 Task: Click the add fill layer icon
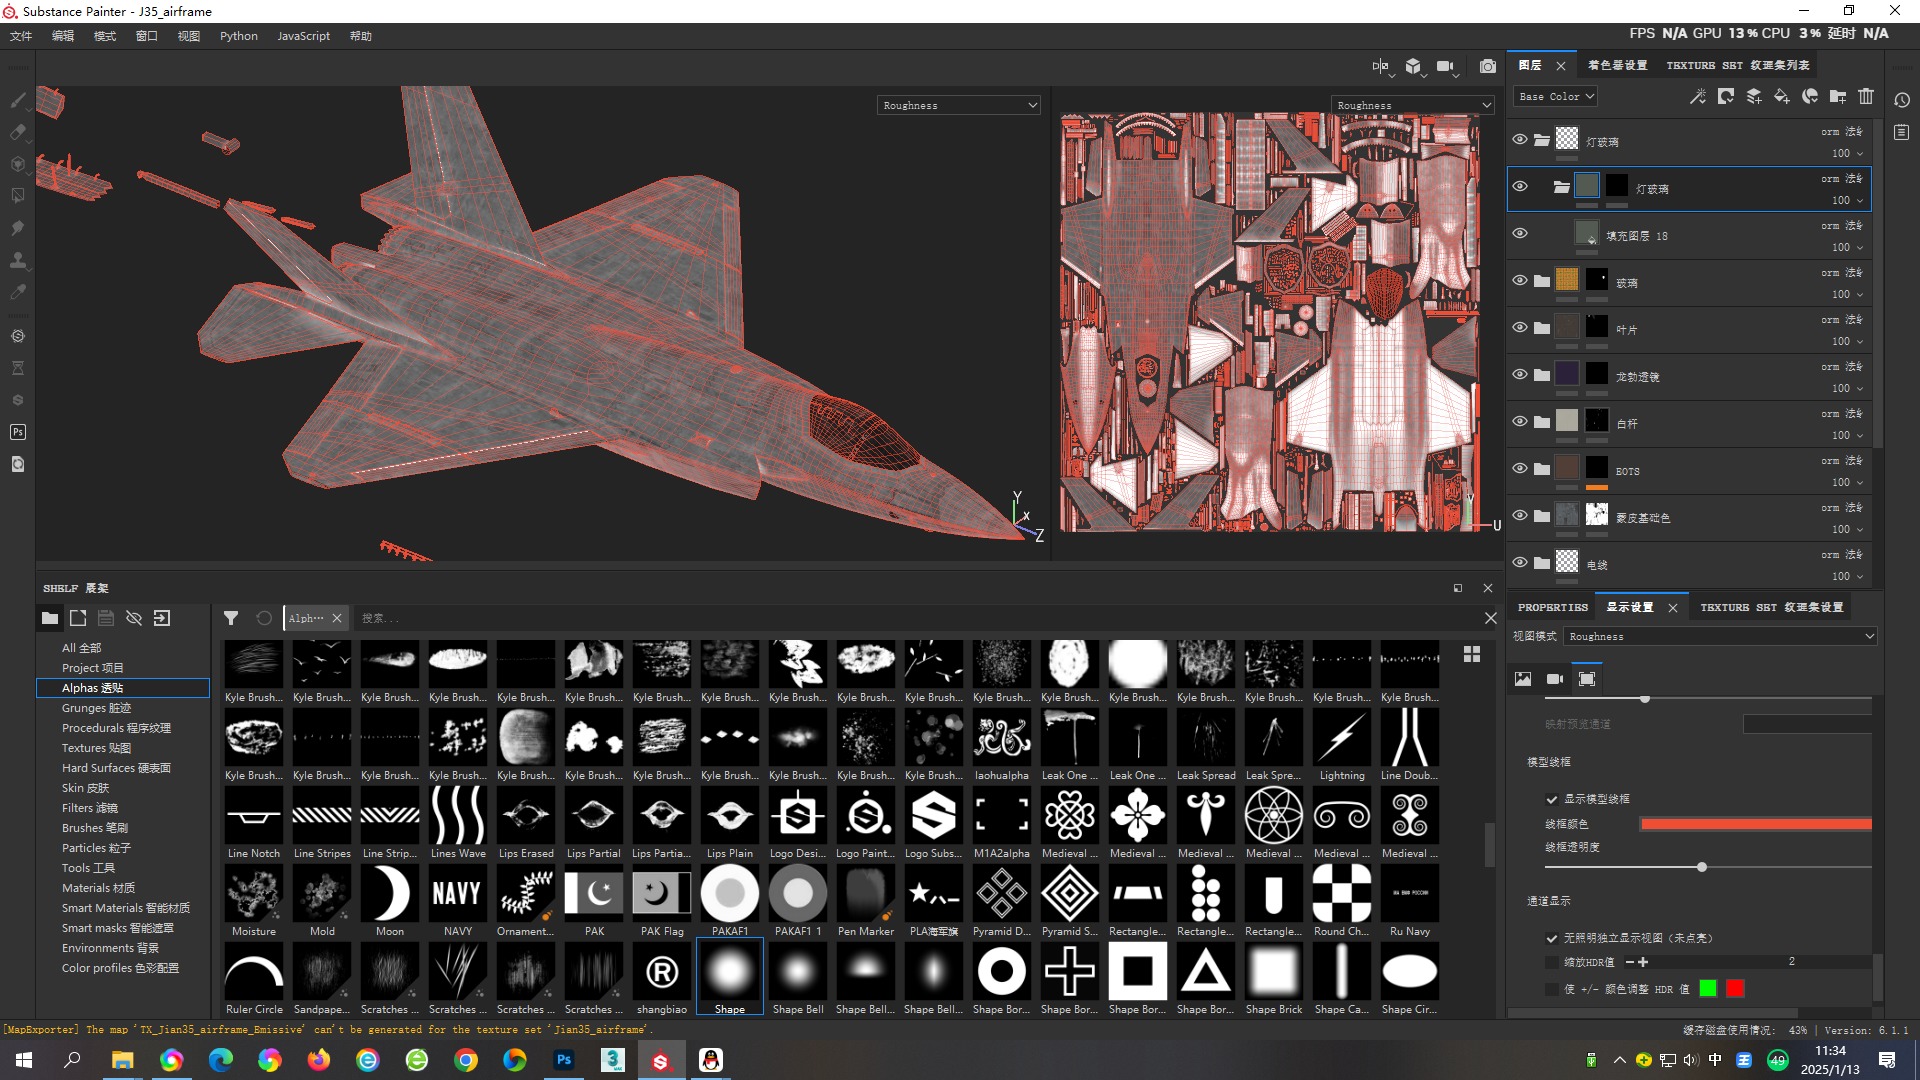1781,96
